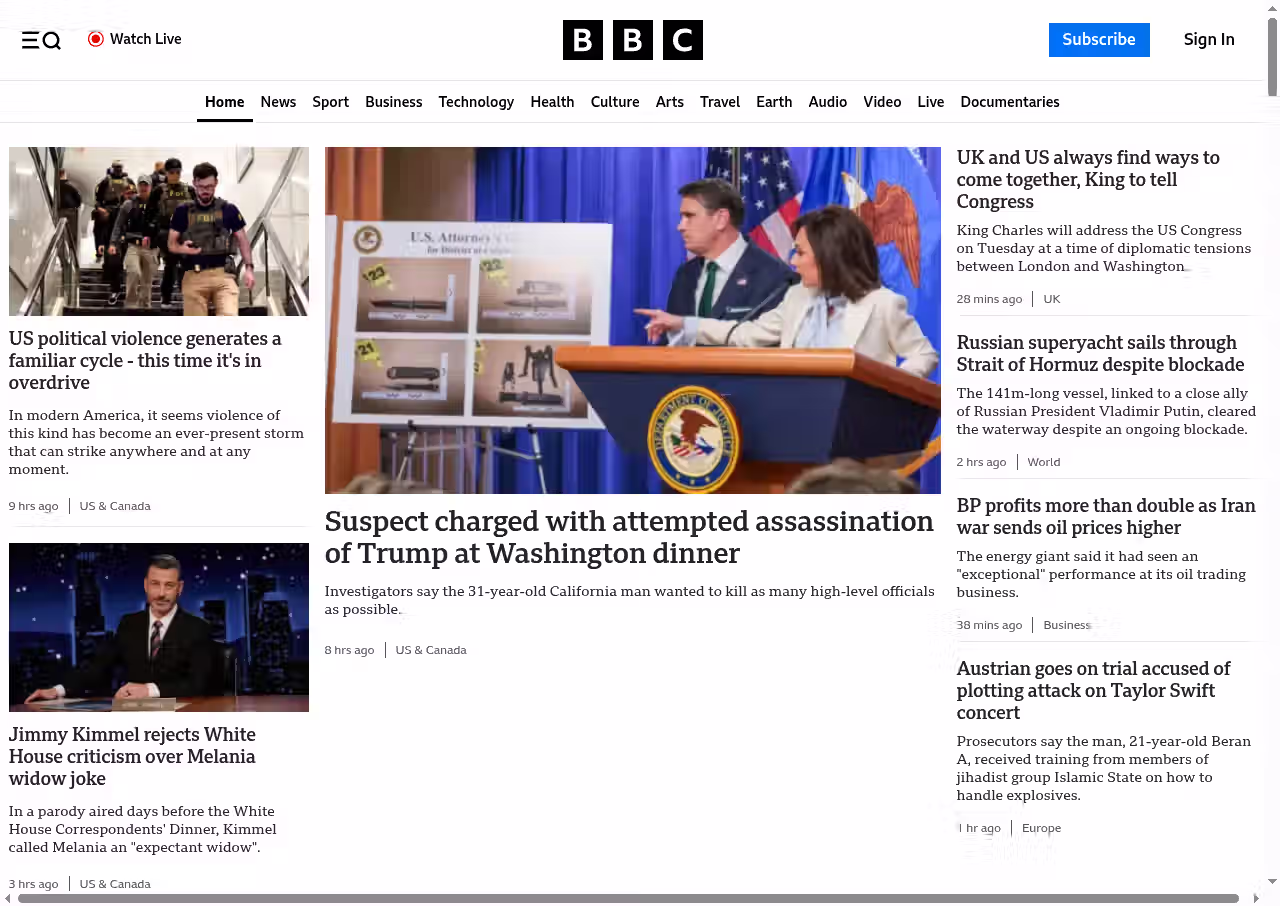The image size is (1280, 906).
Task: Click the BBC logo
Action: [x=632, y=40]
